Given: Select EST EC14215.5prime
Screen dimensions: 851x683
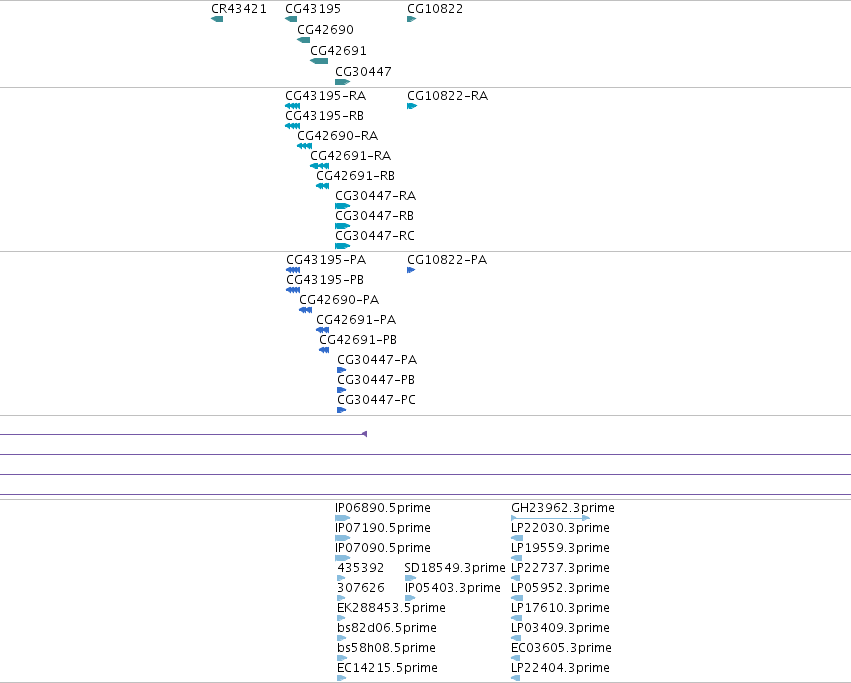Looking at the screenshot, I should point(341,678).
